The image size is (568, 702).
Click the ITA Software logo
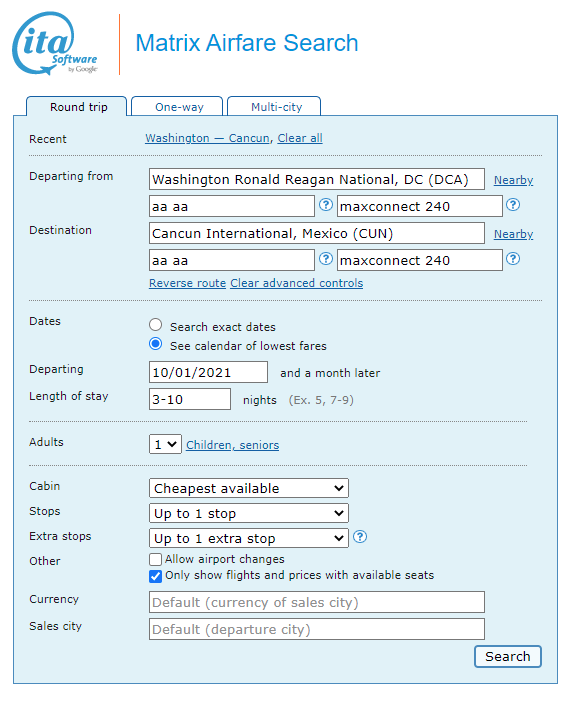[55, 43]
